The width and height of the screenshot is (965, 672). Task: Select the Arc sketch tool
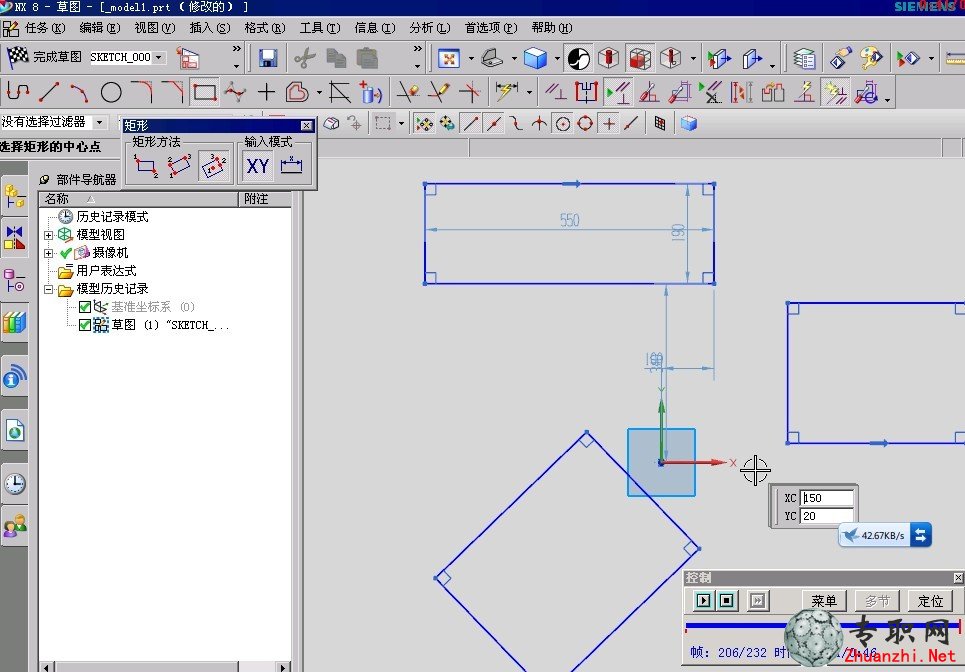click(79, 92)
